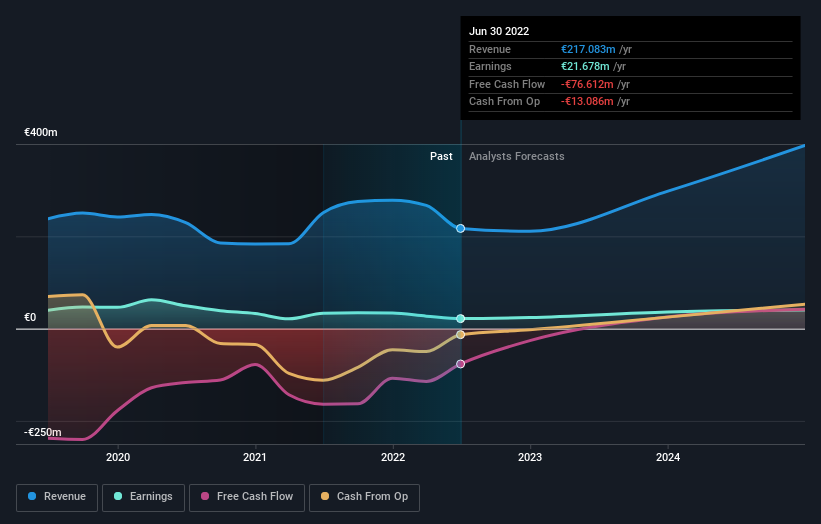821x524 pixels.
Task: Click the Past section label
Action: point(441,156)
